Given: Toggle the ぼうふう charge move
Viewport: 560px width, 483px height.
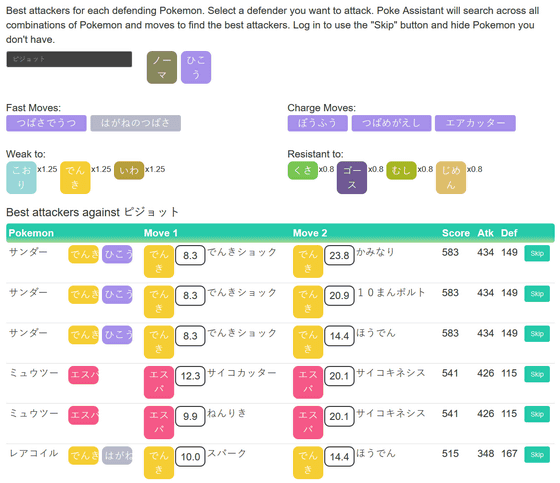Looking at the screenshot, I should point(318,123).
